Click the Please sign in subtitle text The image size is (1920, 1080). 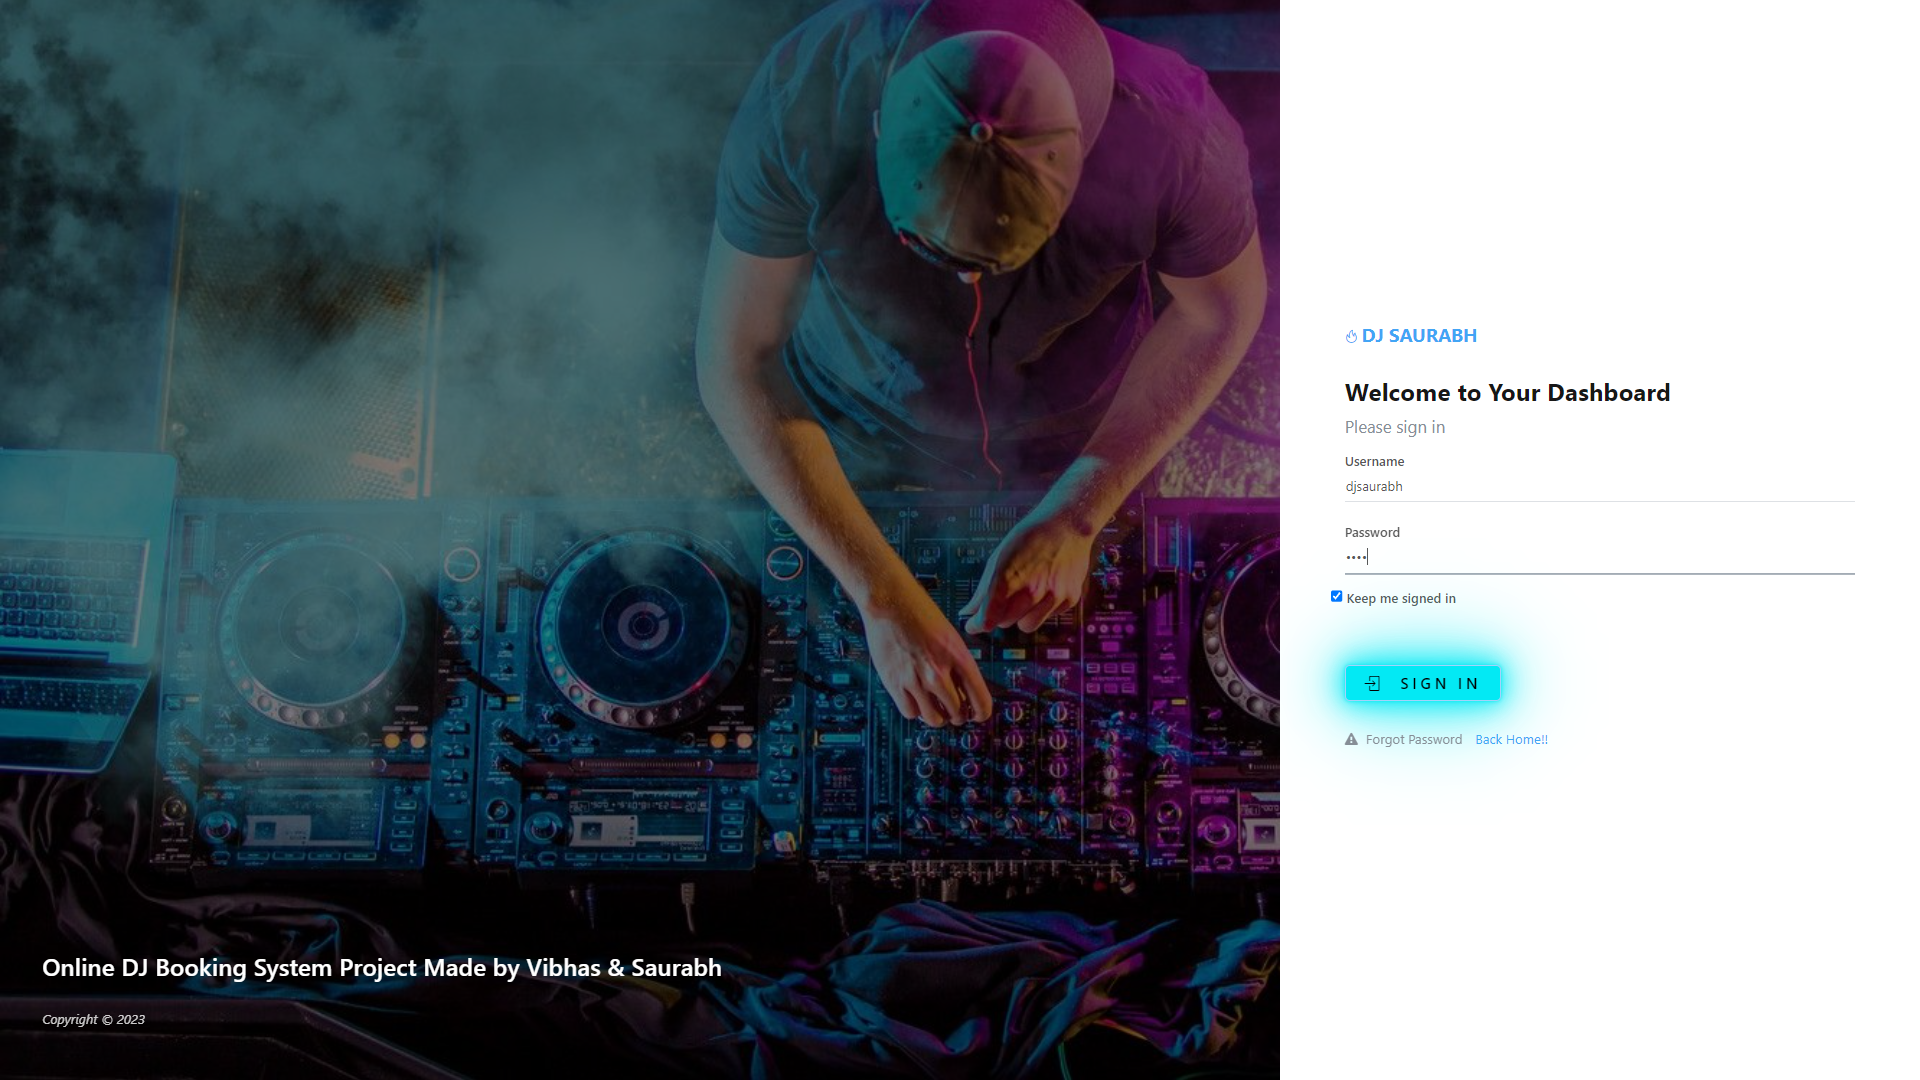click(1394, 428)
